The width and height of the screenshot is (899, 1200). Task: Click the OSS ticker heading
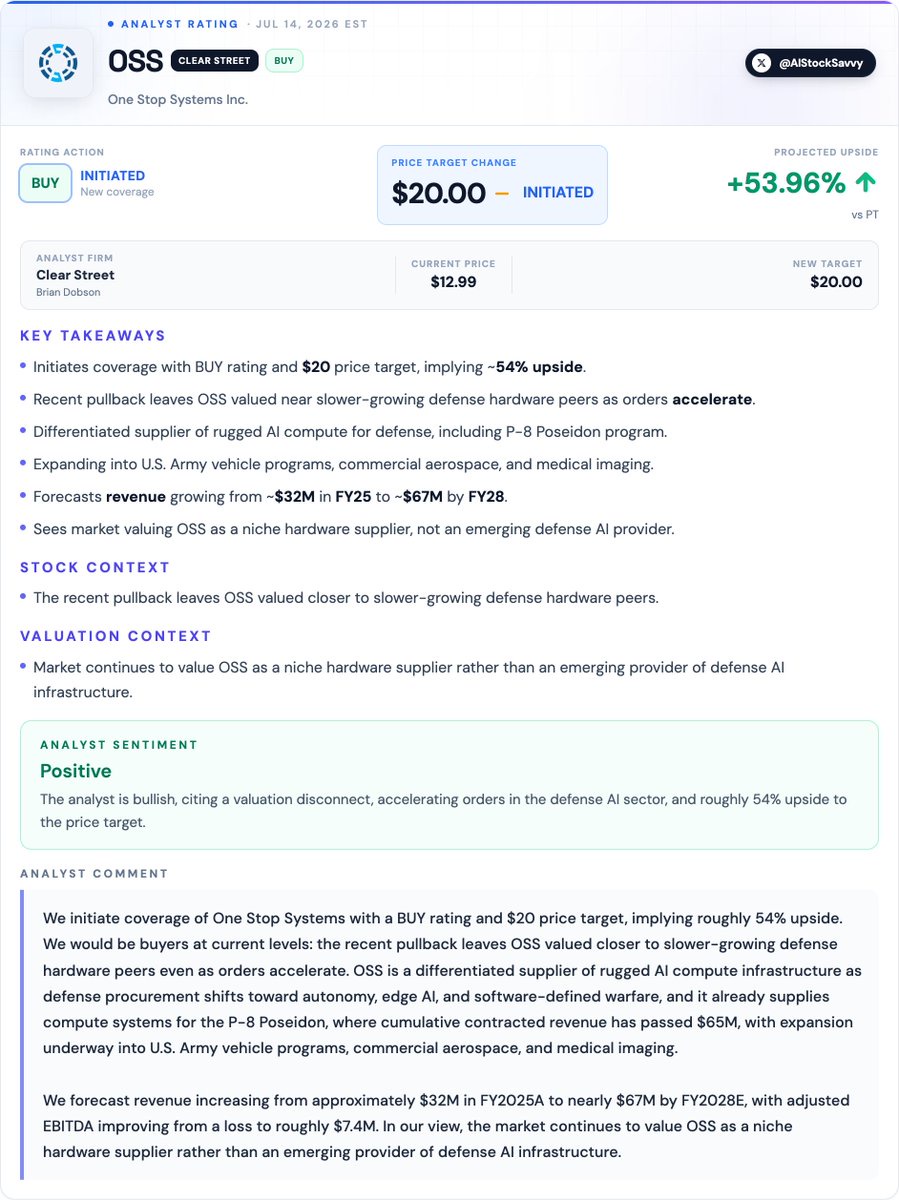pos(135,61)
